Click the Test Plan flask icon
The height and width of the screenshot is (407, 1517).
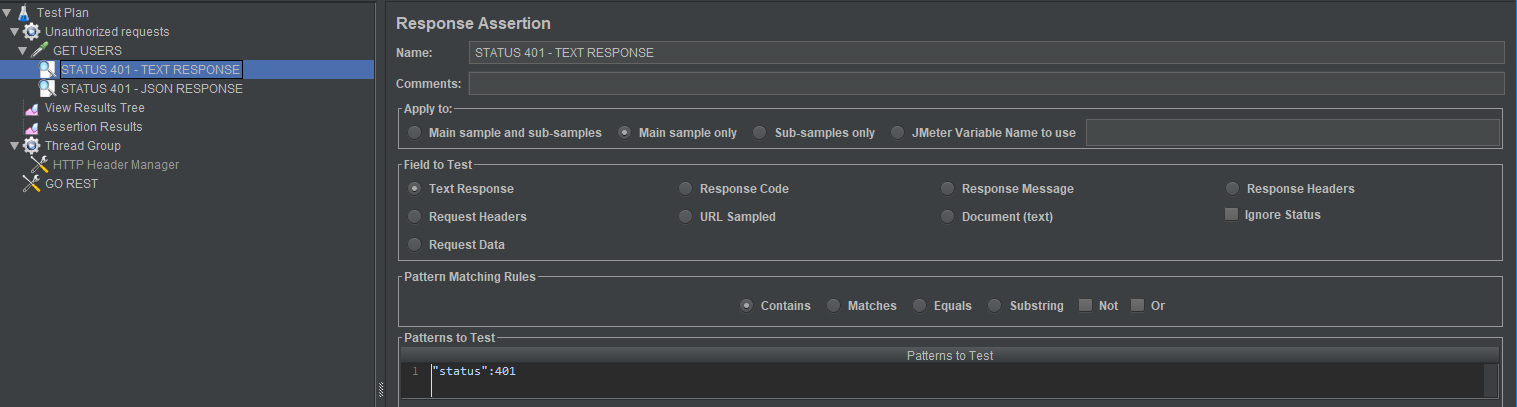(23, 13)
